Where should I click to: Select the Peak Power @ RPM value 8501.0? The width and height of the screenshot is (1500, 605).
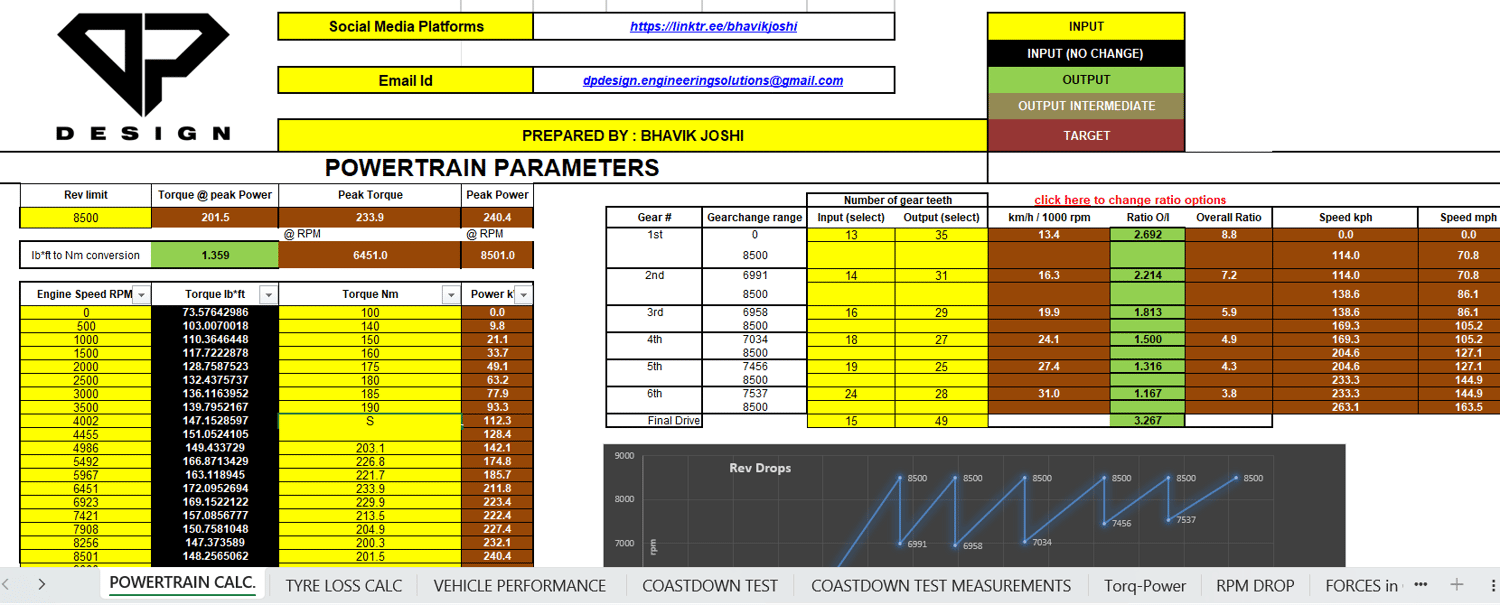click(497, 255)
